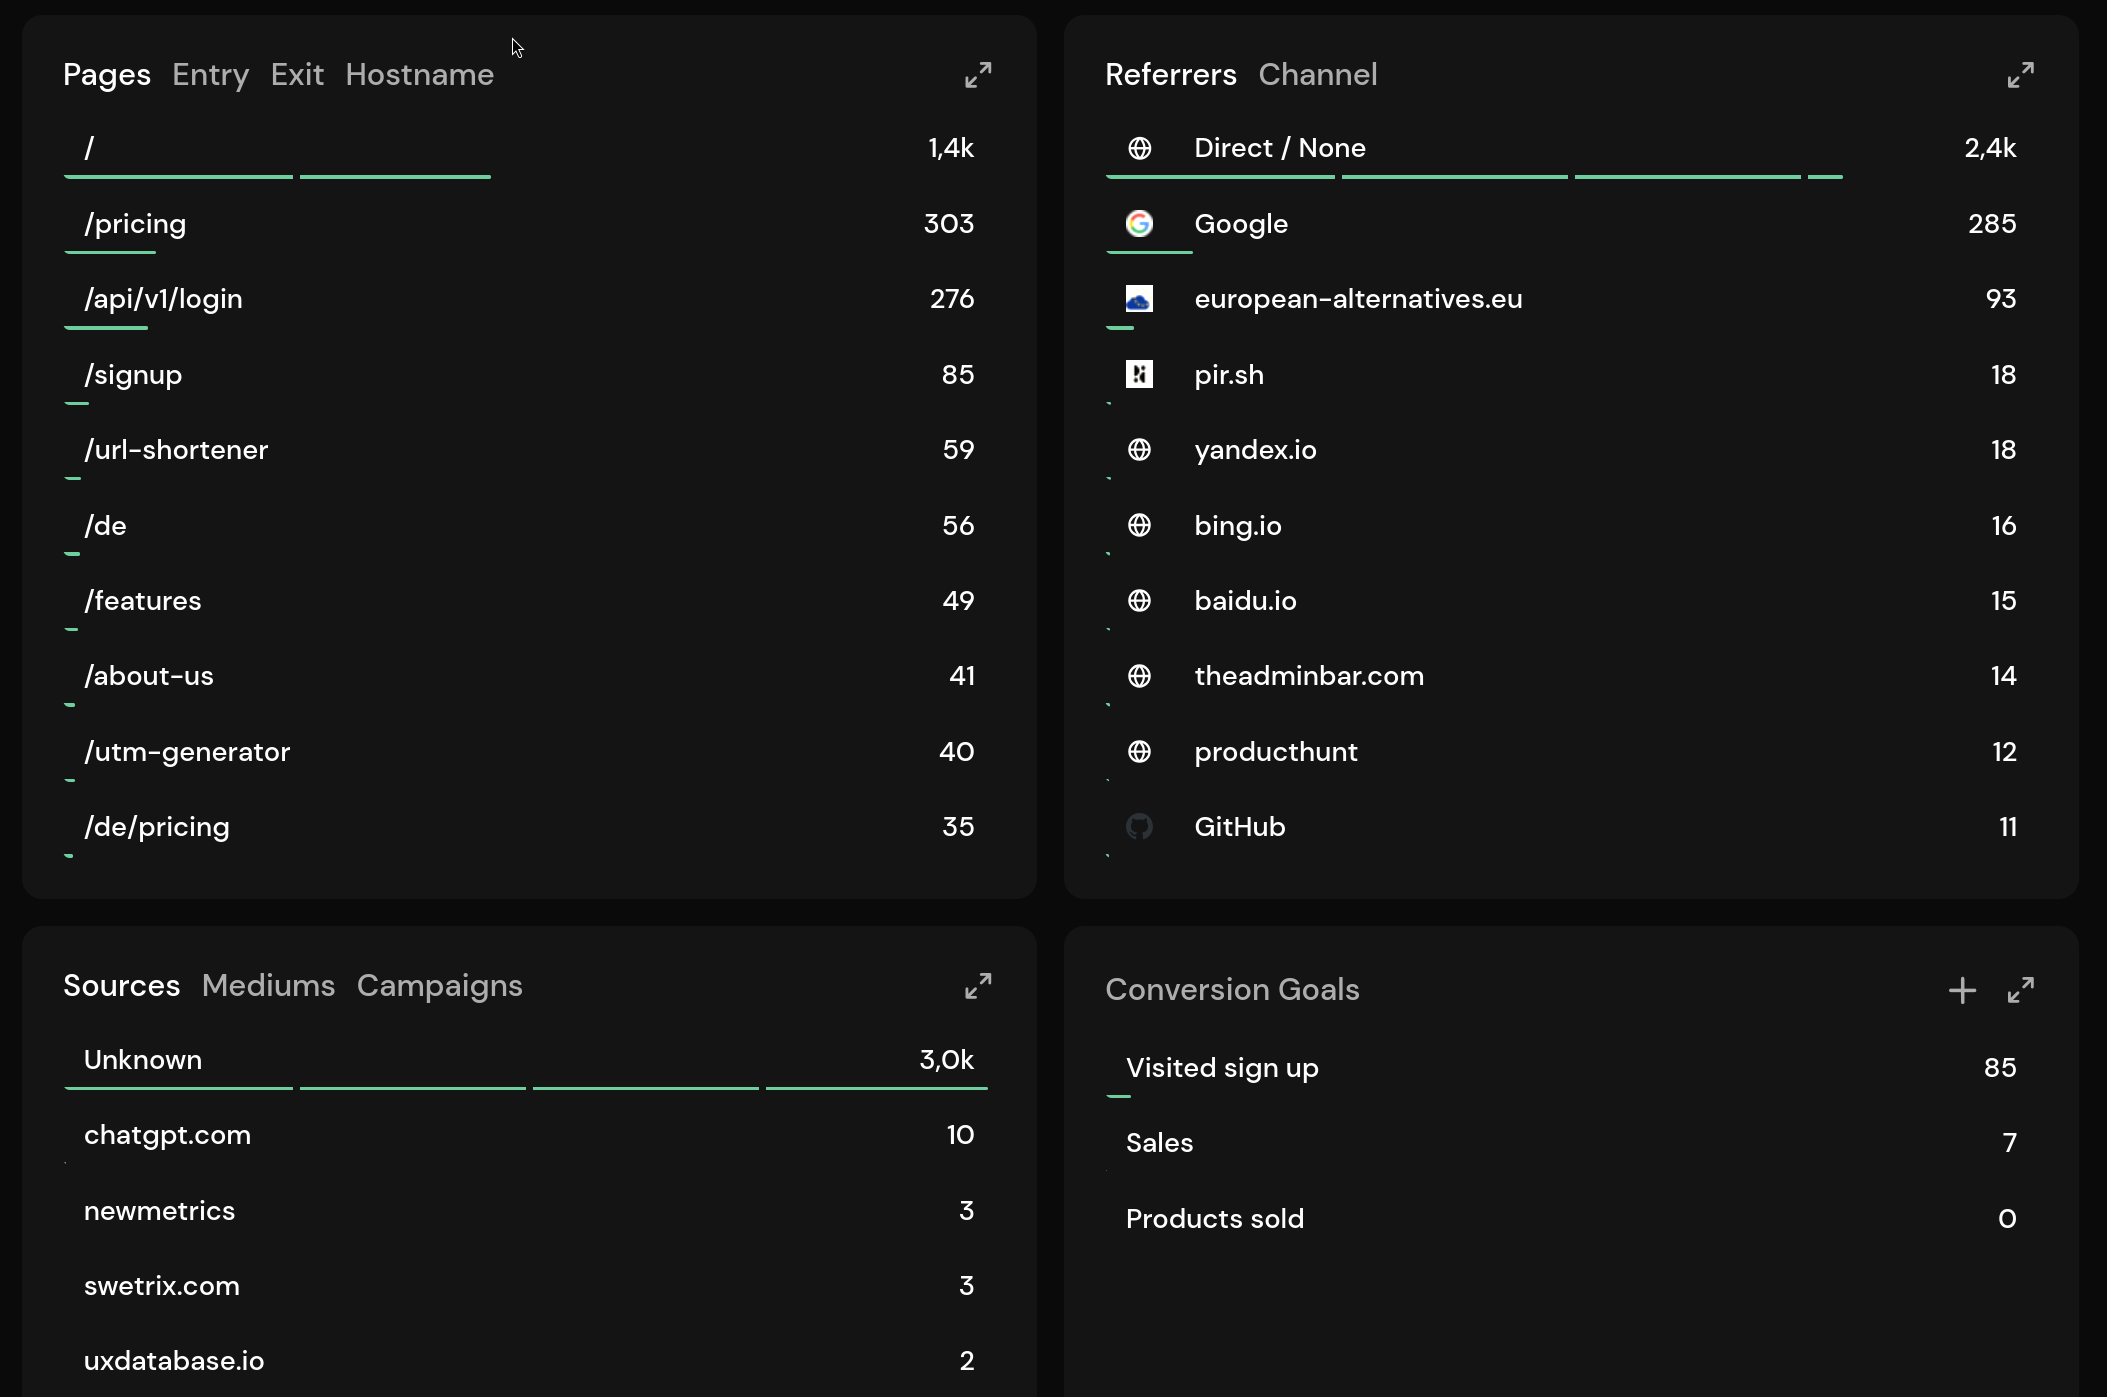Click the european-alternatives.eu favicon

coord(1140,298)
